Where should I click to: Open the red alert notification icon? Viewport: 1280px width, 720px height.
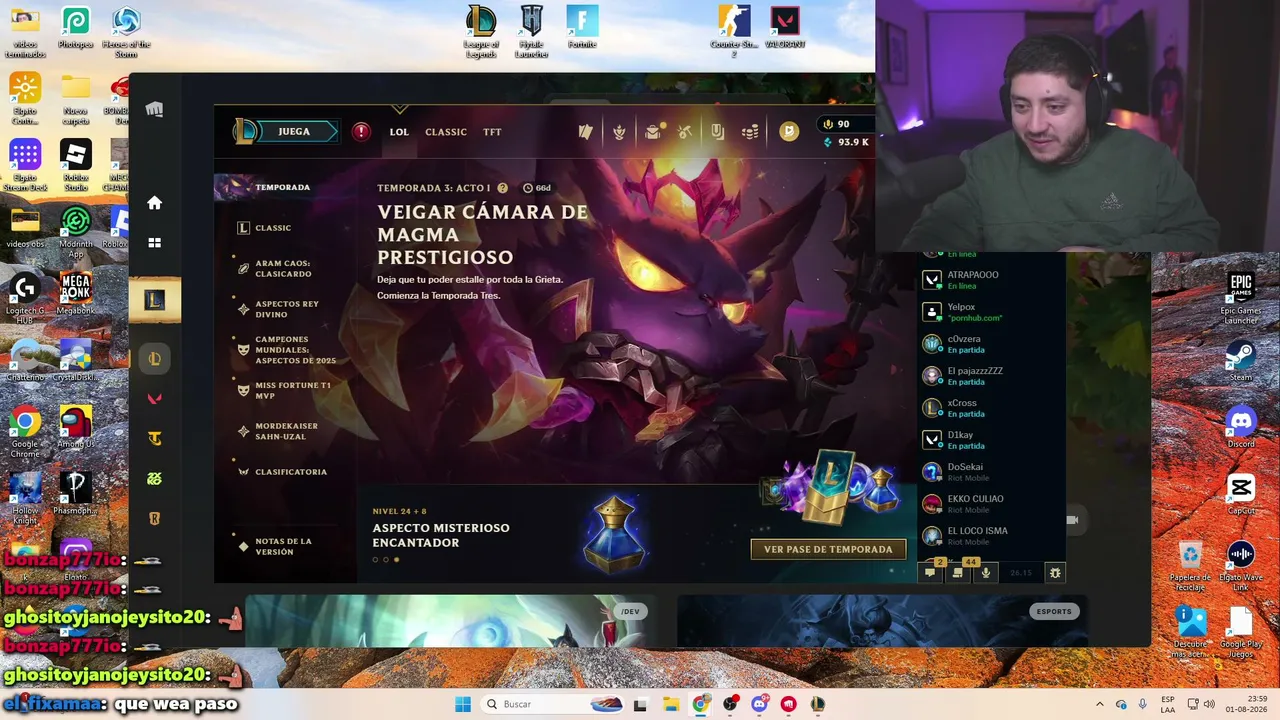(x=361, y=132)
